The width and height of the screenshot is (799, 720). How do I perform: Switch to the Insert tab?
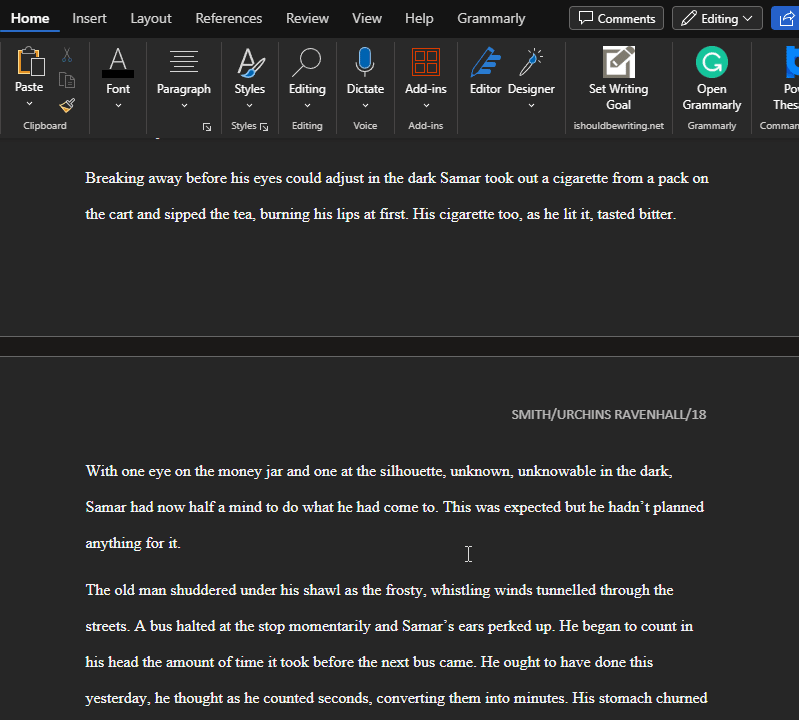click(x=89, y=18)
